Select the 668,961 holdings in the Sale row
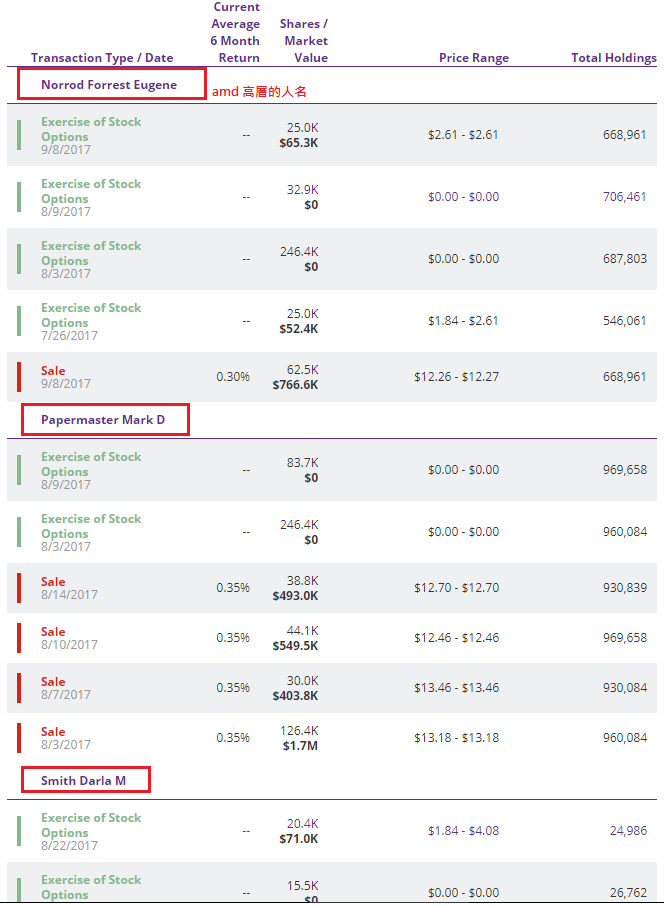664x906 pixels. (624, 377)
